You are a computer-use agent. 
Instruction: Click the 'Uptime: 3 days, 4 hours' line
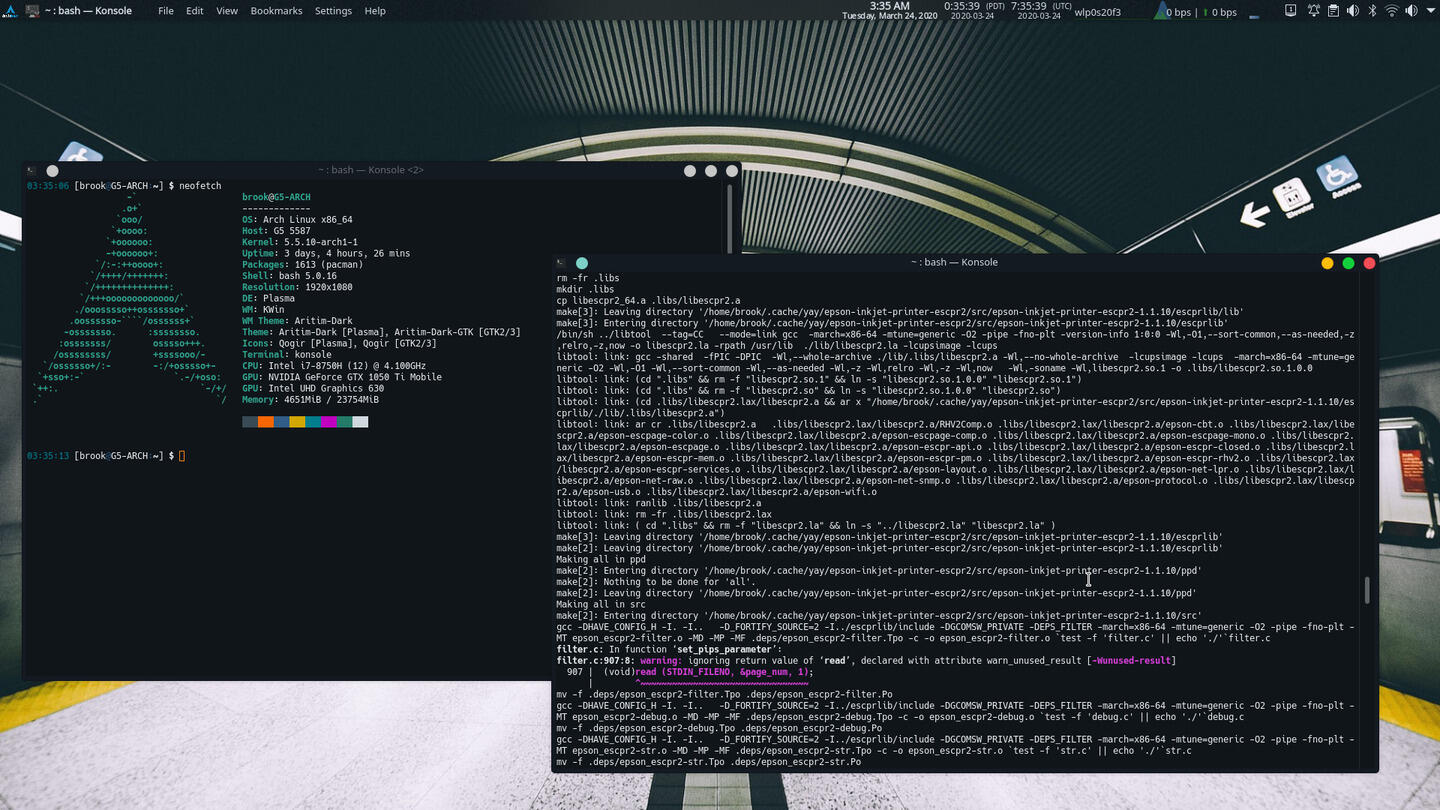point(326,254)
